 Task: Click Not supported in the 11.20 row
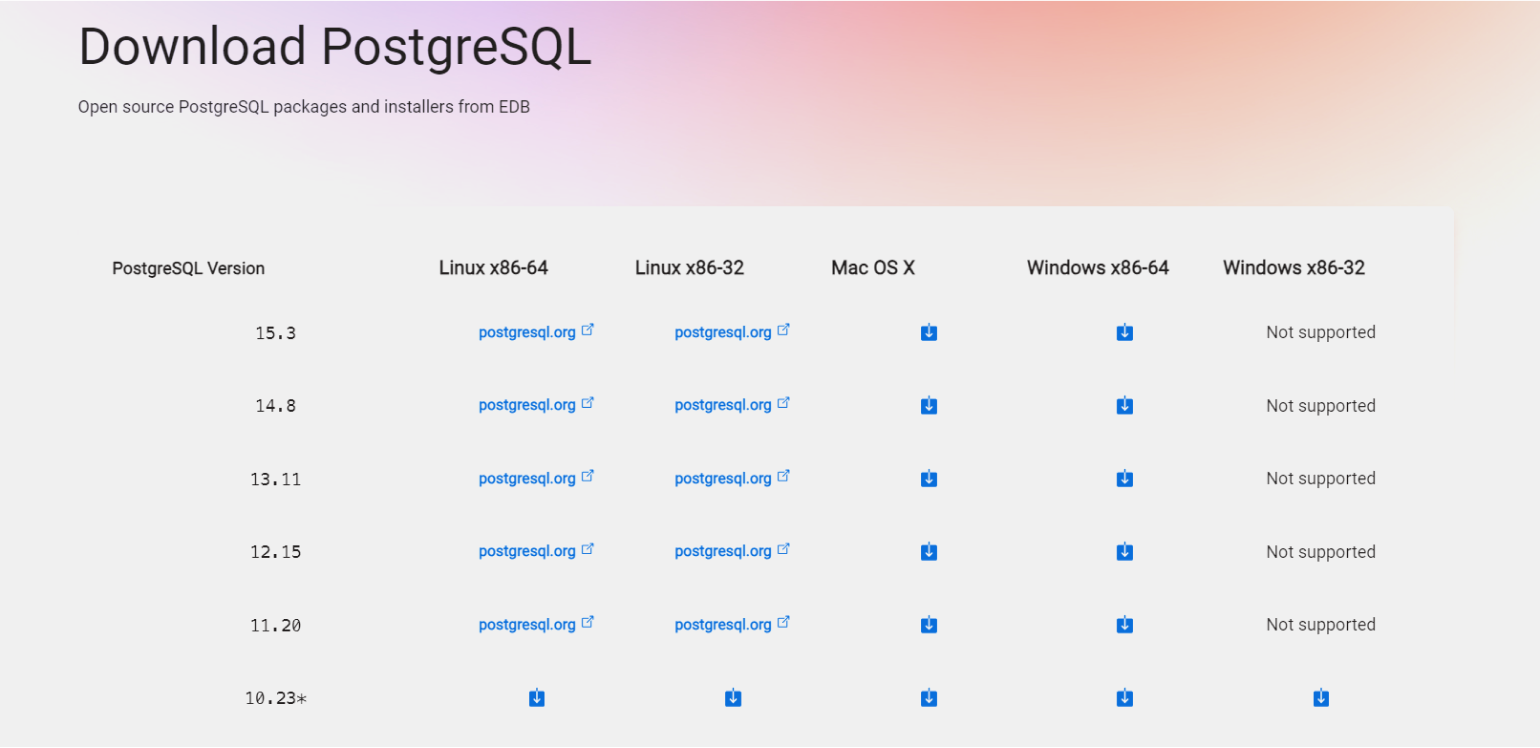(x=1321, y=624)
